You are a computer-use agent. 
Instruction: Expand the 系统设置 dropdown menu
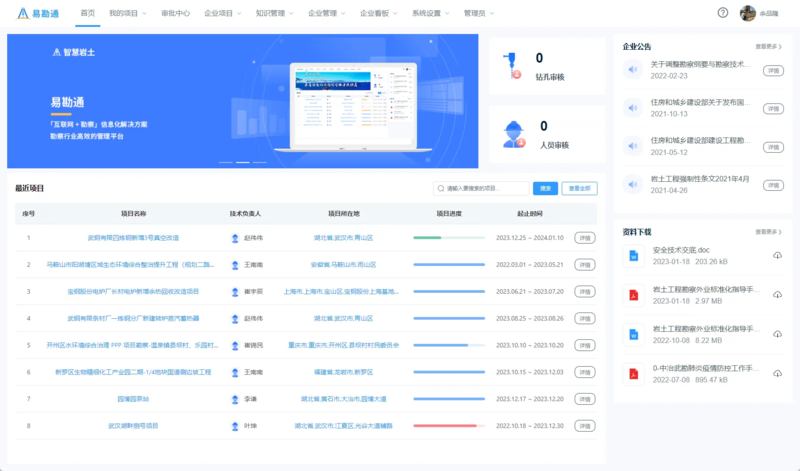pos(431,13)
